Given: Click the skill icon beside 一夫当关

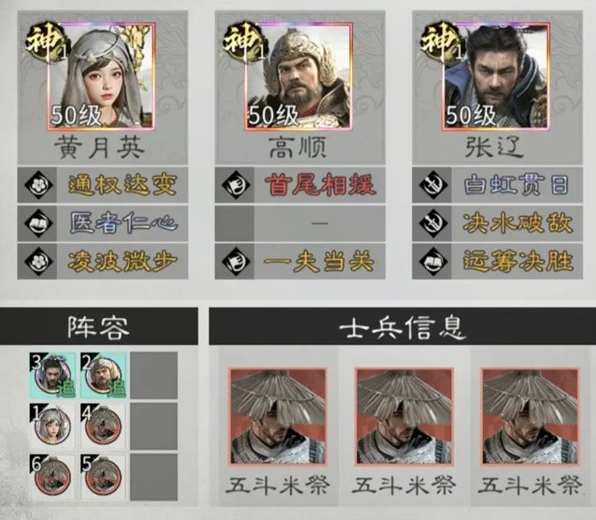Looking at the screenshot, I should pyautogui.click(x=236, y=262).
